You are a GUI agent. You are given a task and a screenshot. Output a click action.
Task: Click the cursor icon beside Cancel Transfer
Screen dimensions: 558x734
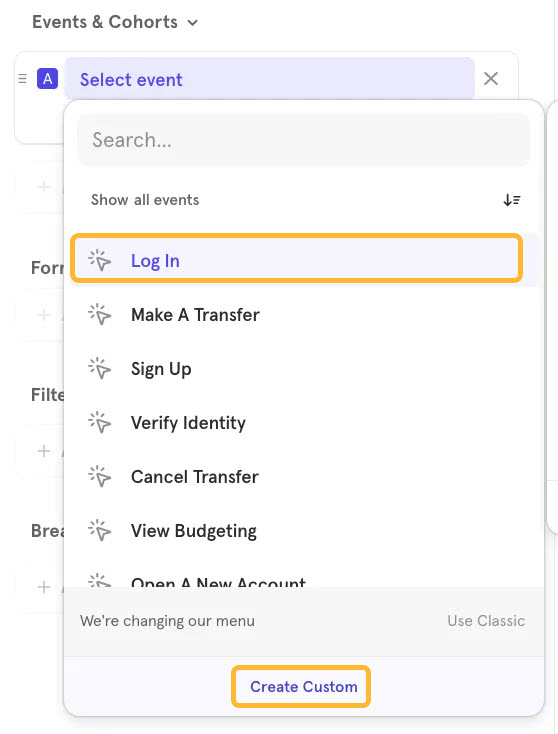[100, 477]
